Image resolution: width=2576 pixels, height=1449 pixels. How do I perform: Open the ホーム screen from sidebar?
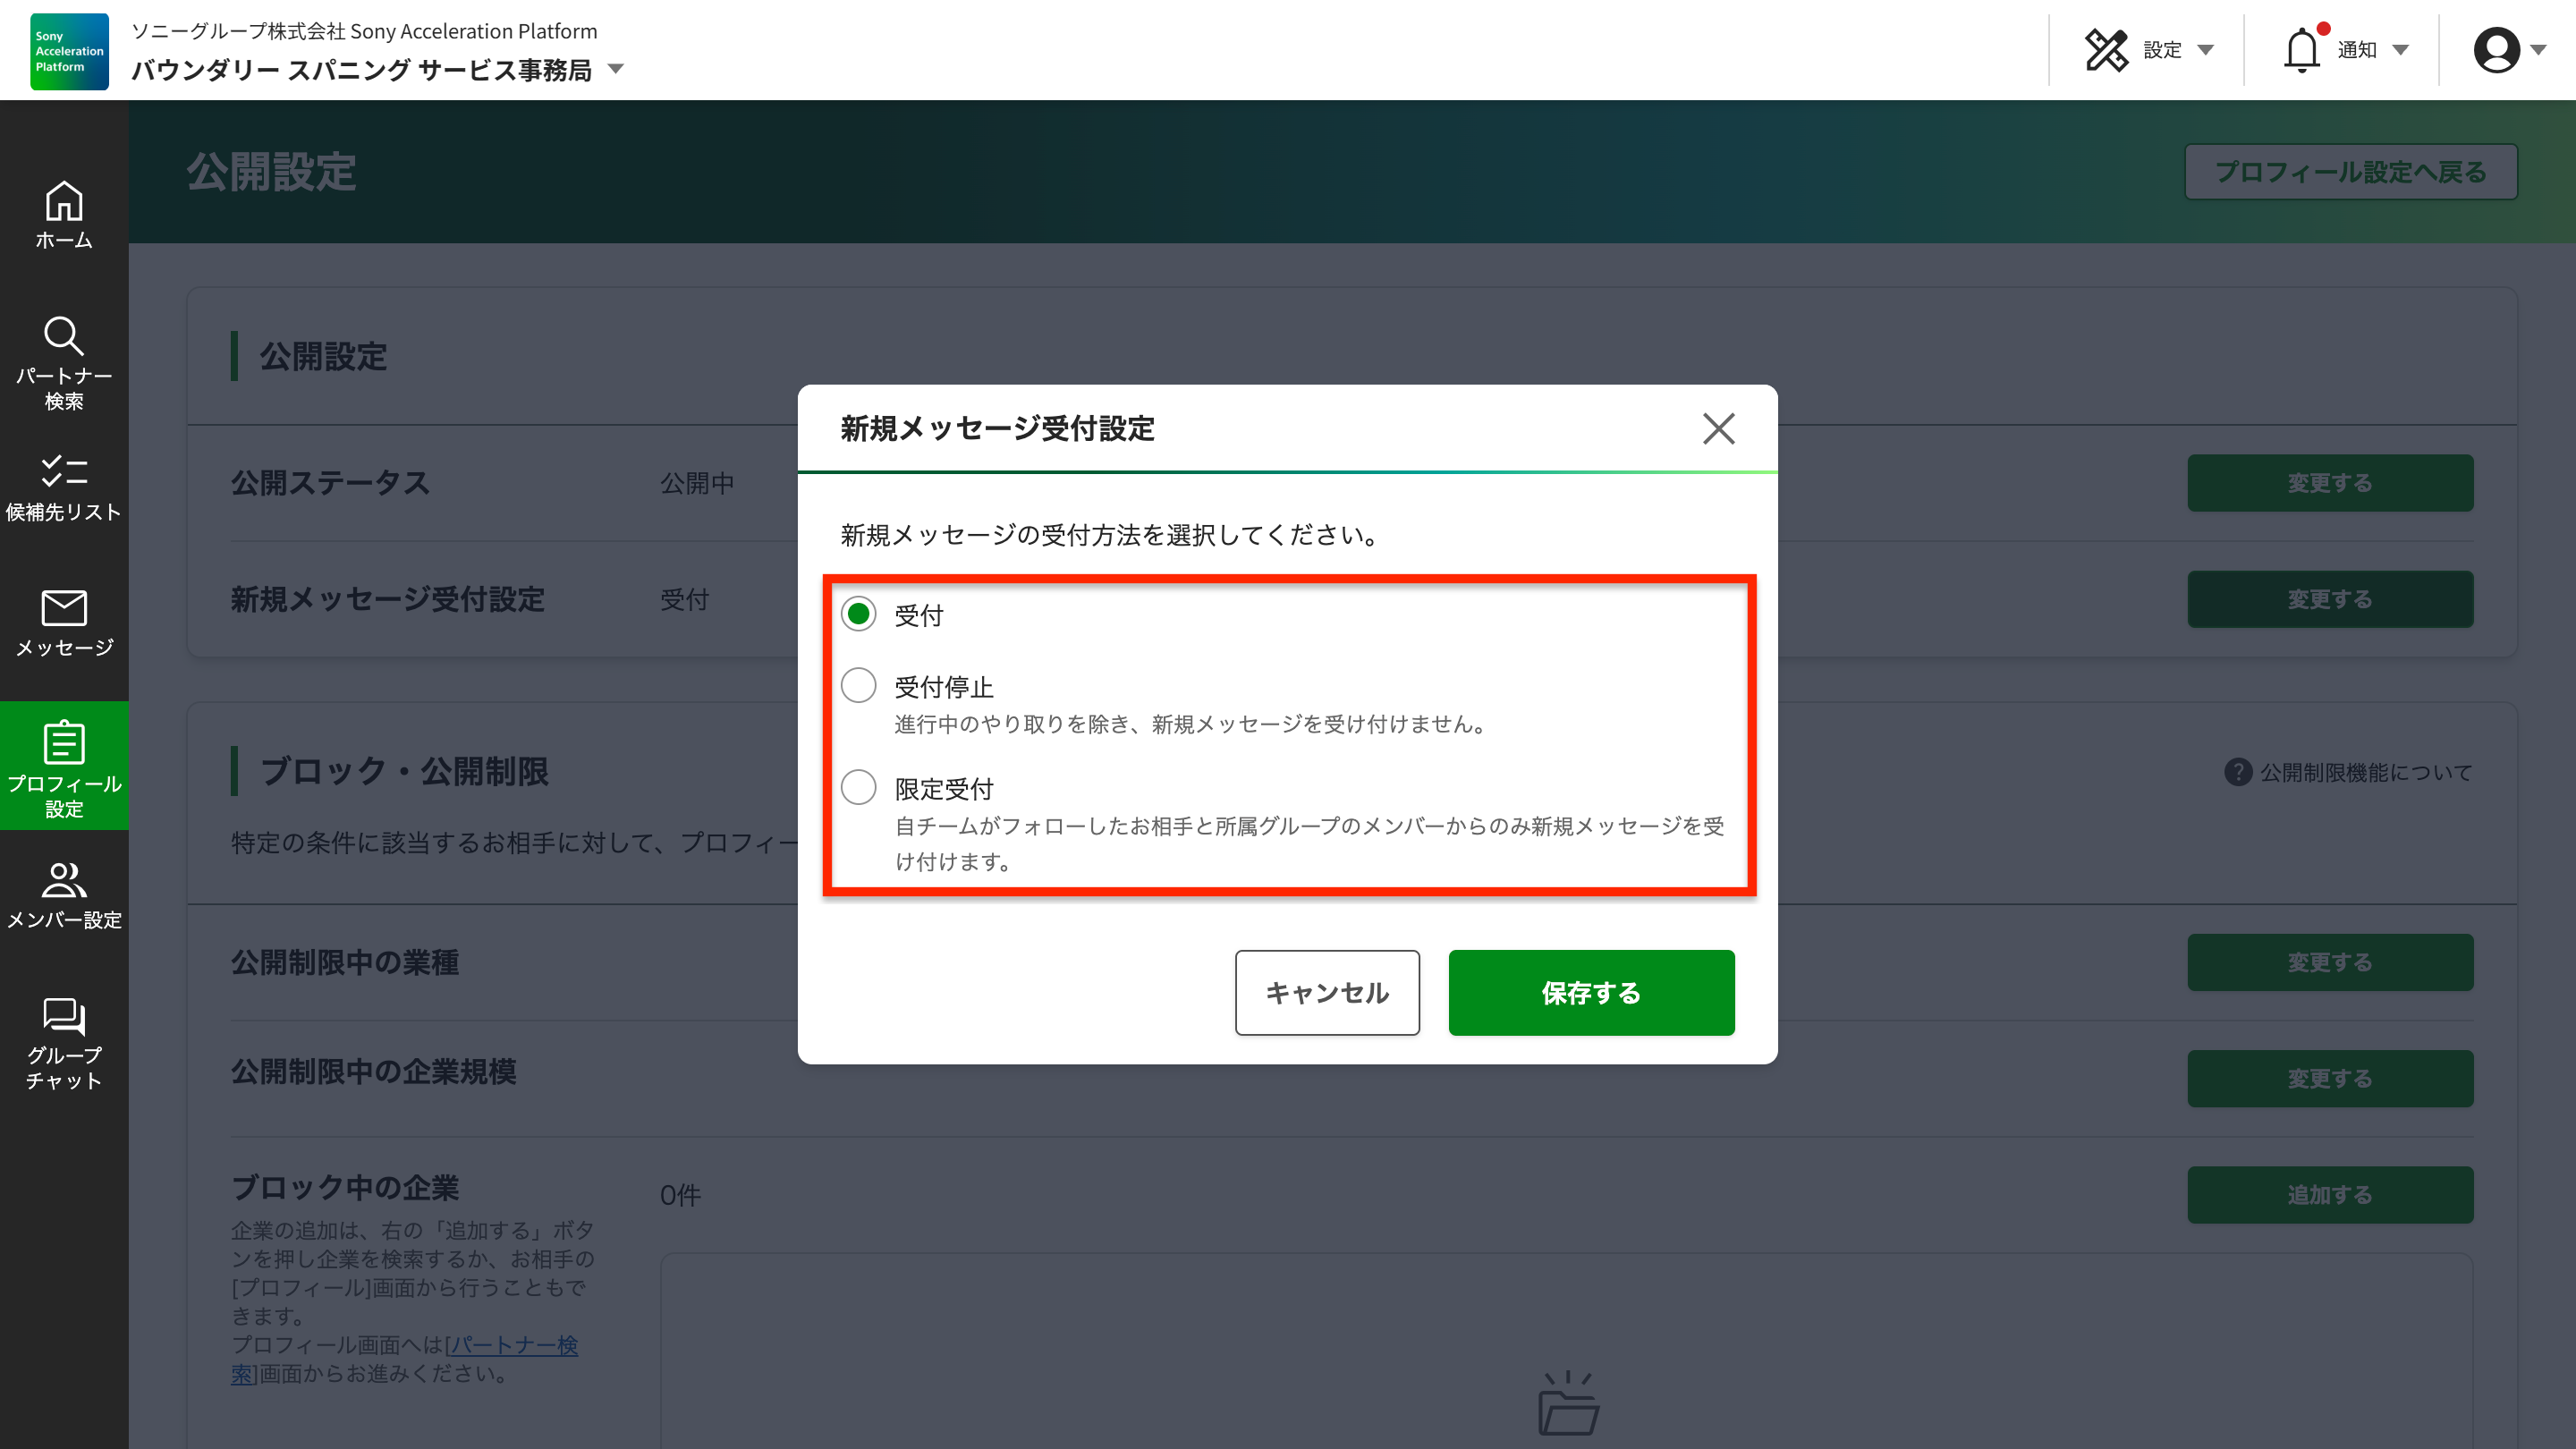coord(63,215)
